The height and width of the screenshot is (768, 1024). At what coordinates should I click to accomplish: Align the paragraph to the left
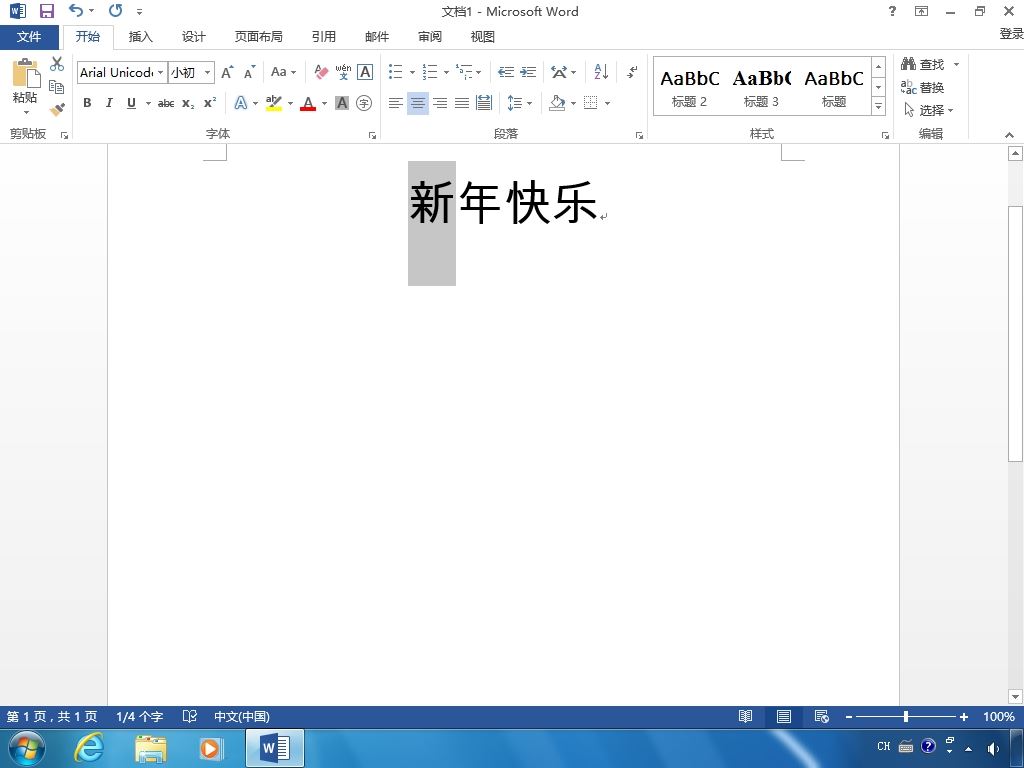tap(395, 103)
